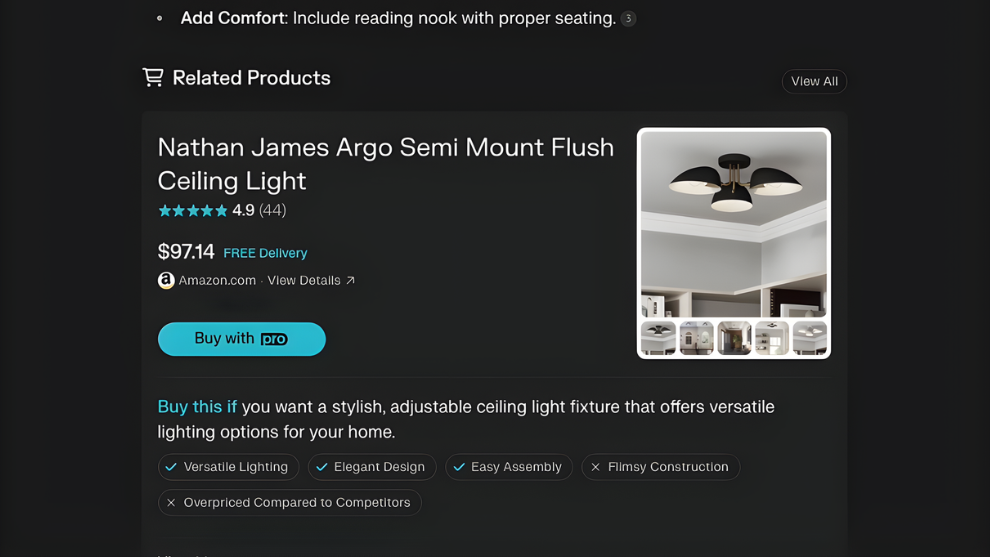Click the five-star rating icons
Image resolution: width=990 pixels, height=557 pixels.
pos(193,210)
